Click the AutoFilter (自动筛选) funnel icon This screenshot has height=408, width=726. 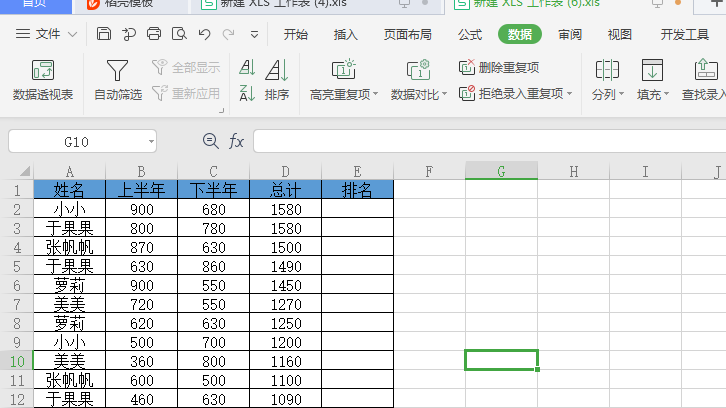click(118, 71)
